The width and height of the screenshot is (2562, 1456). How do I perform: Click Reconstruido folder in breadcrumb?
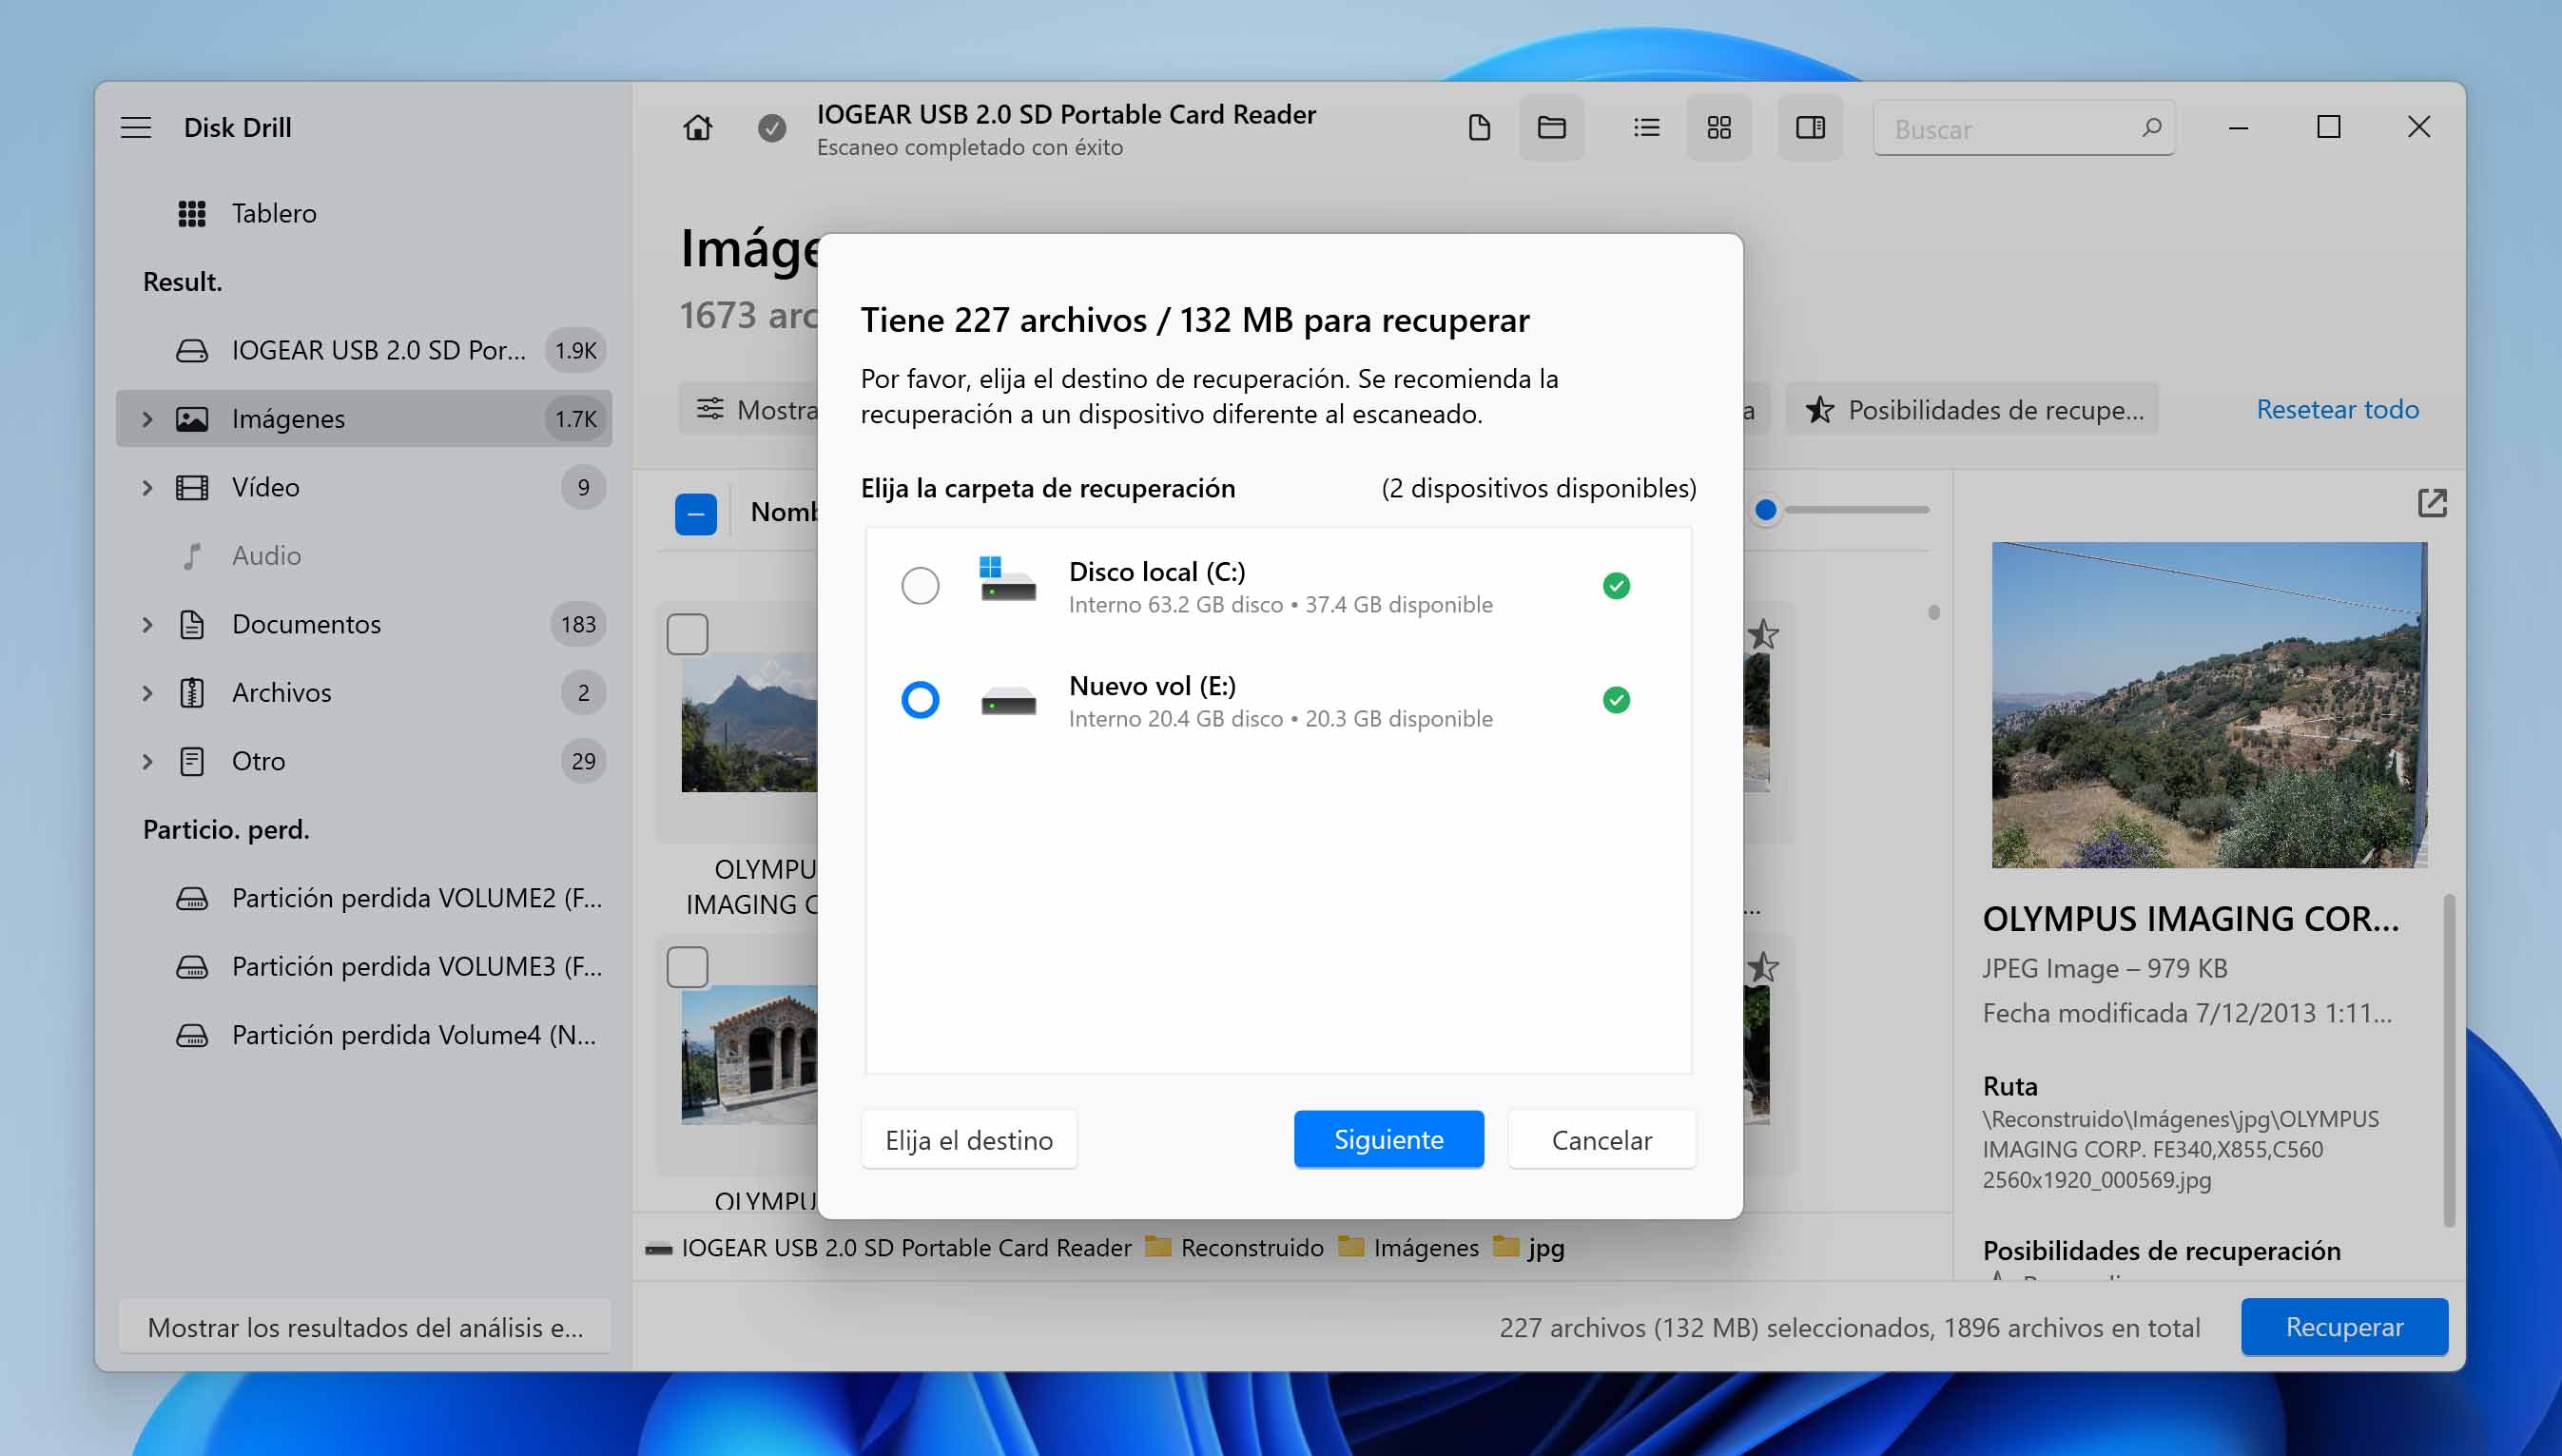tap(1234, 1247)
